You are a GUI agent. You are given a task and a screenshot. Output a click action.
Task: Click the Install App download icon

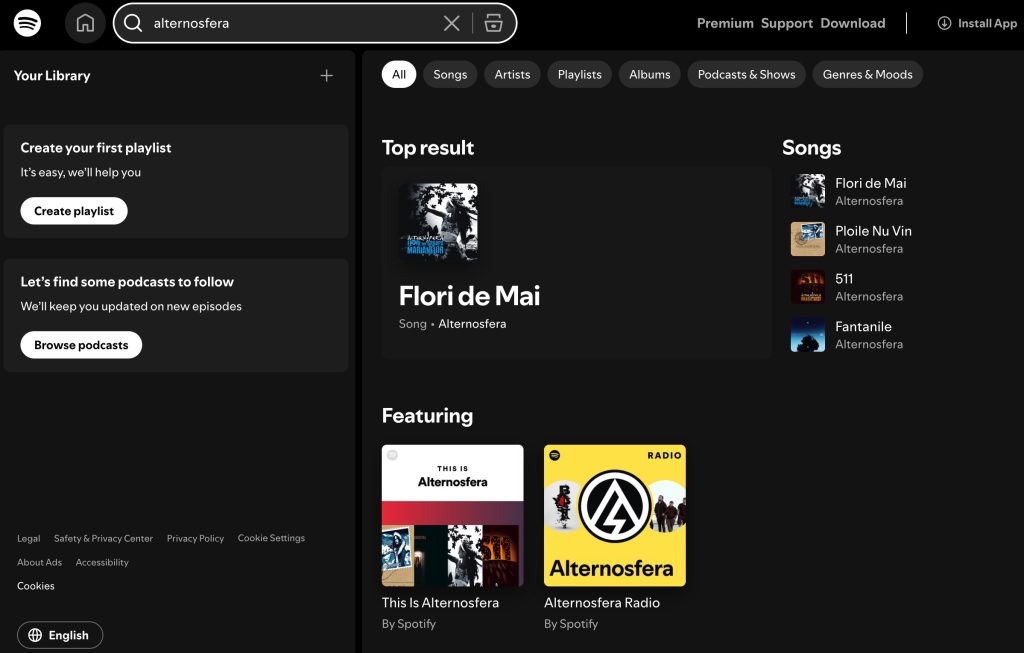coord(944,24)
